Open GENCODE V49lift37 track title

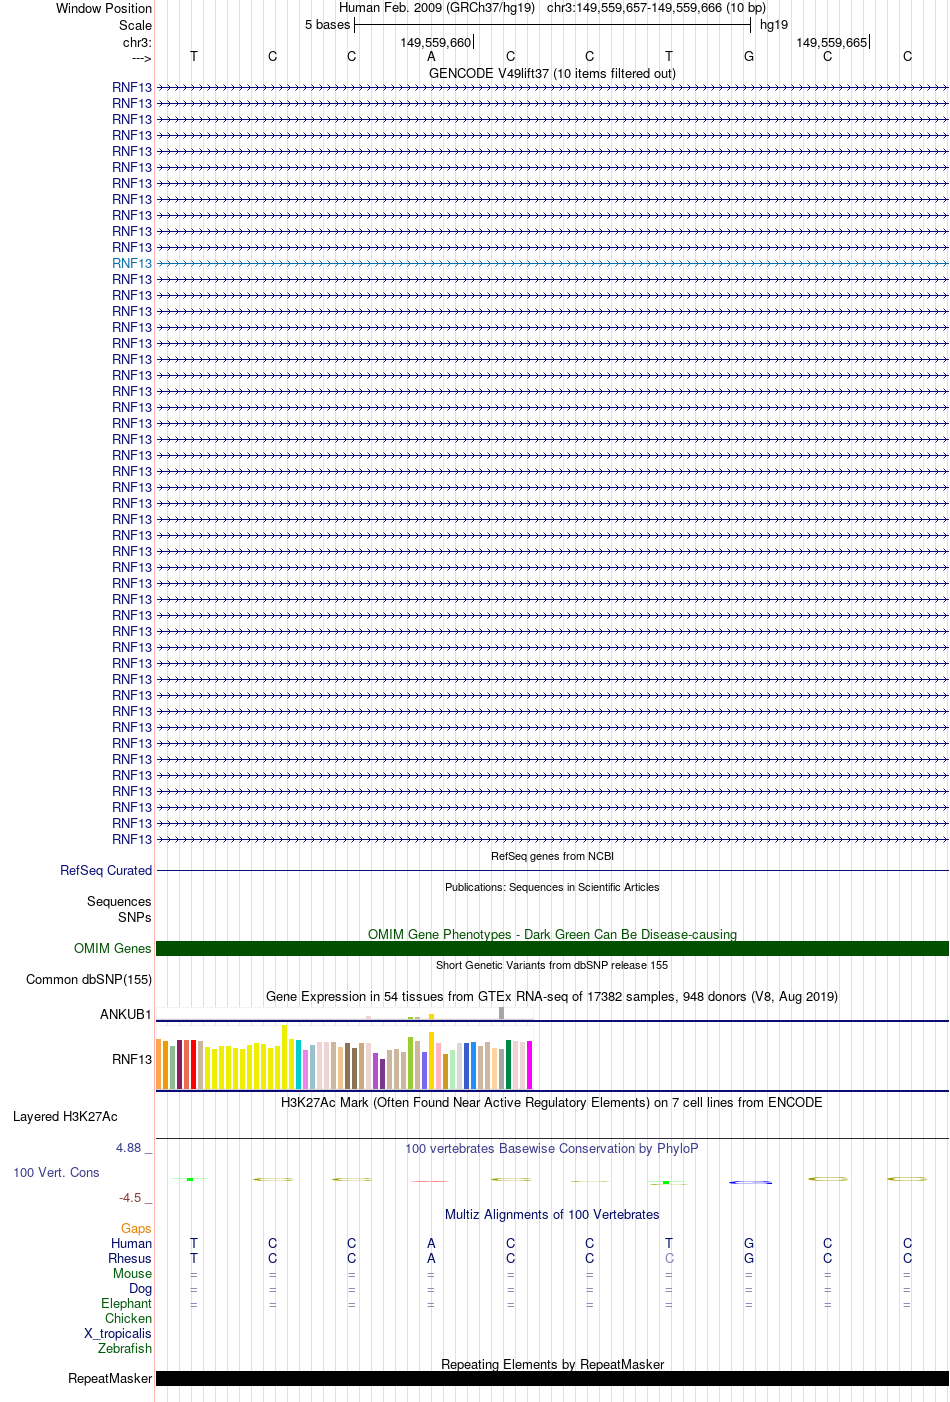coord(552,73)
